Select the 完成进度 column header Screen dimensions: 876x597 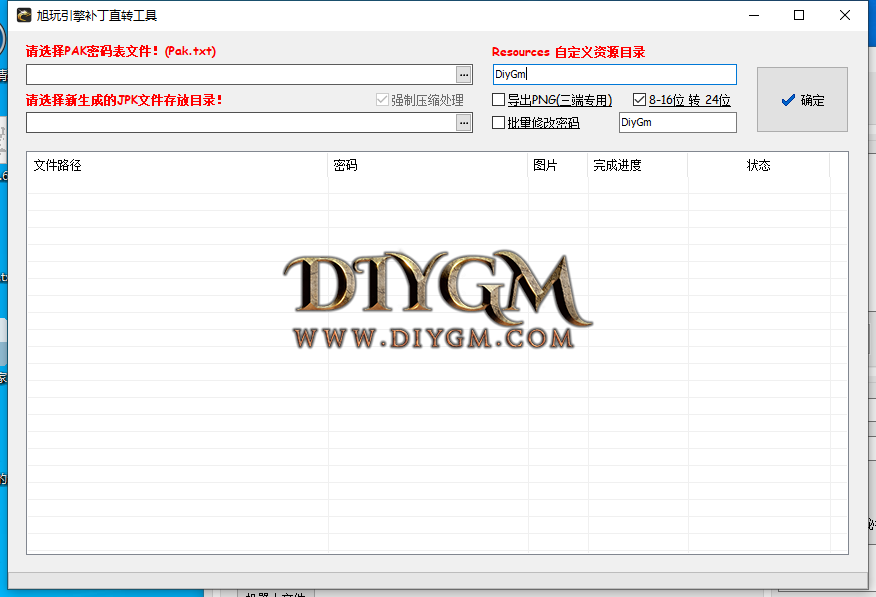pyautogui.click(x=638, y=165)
